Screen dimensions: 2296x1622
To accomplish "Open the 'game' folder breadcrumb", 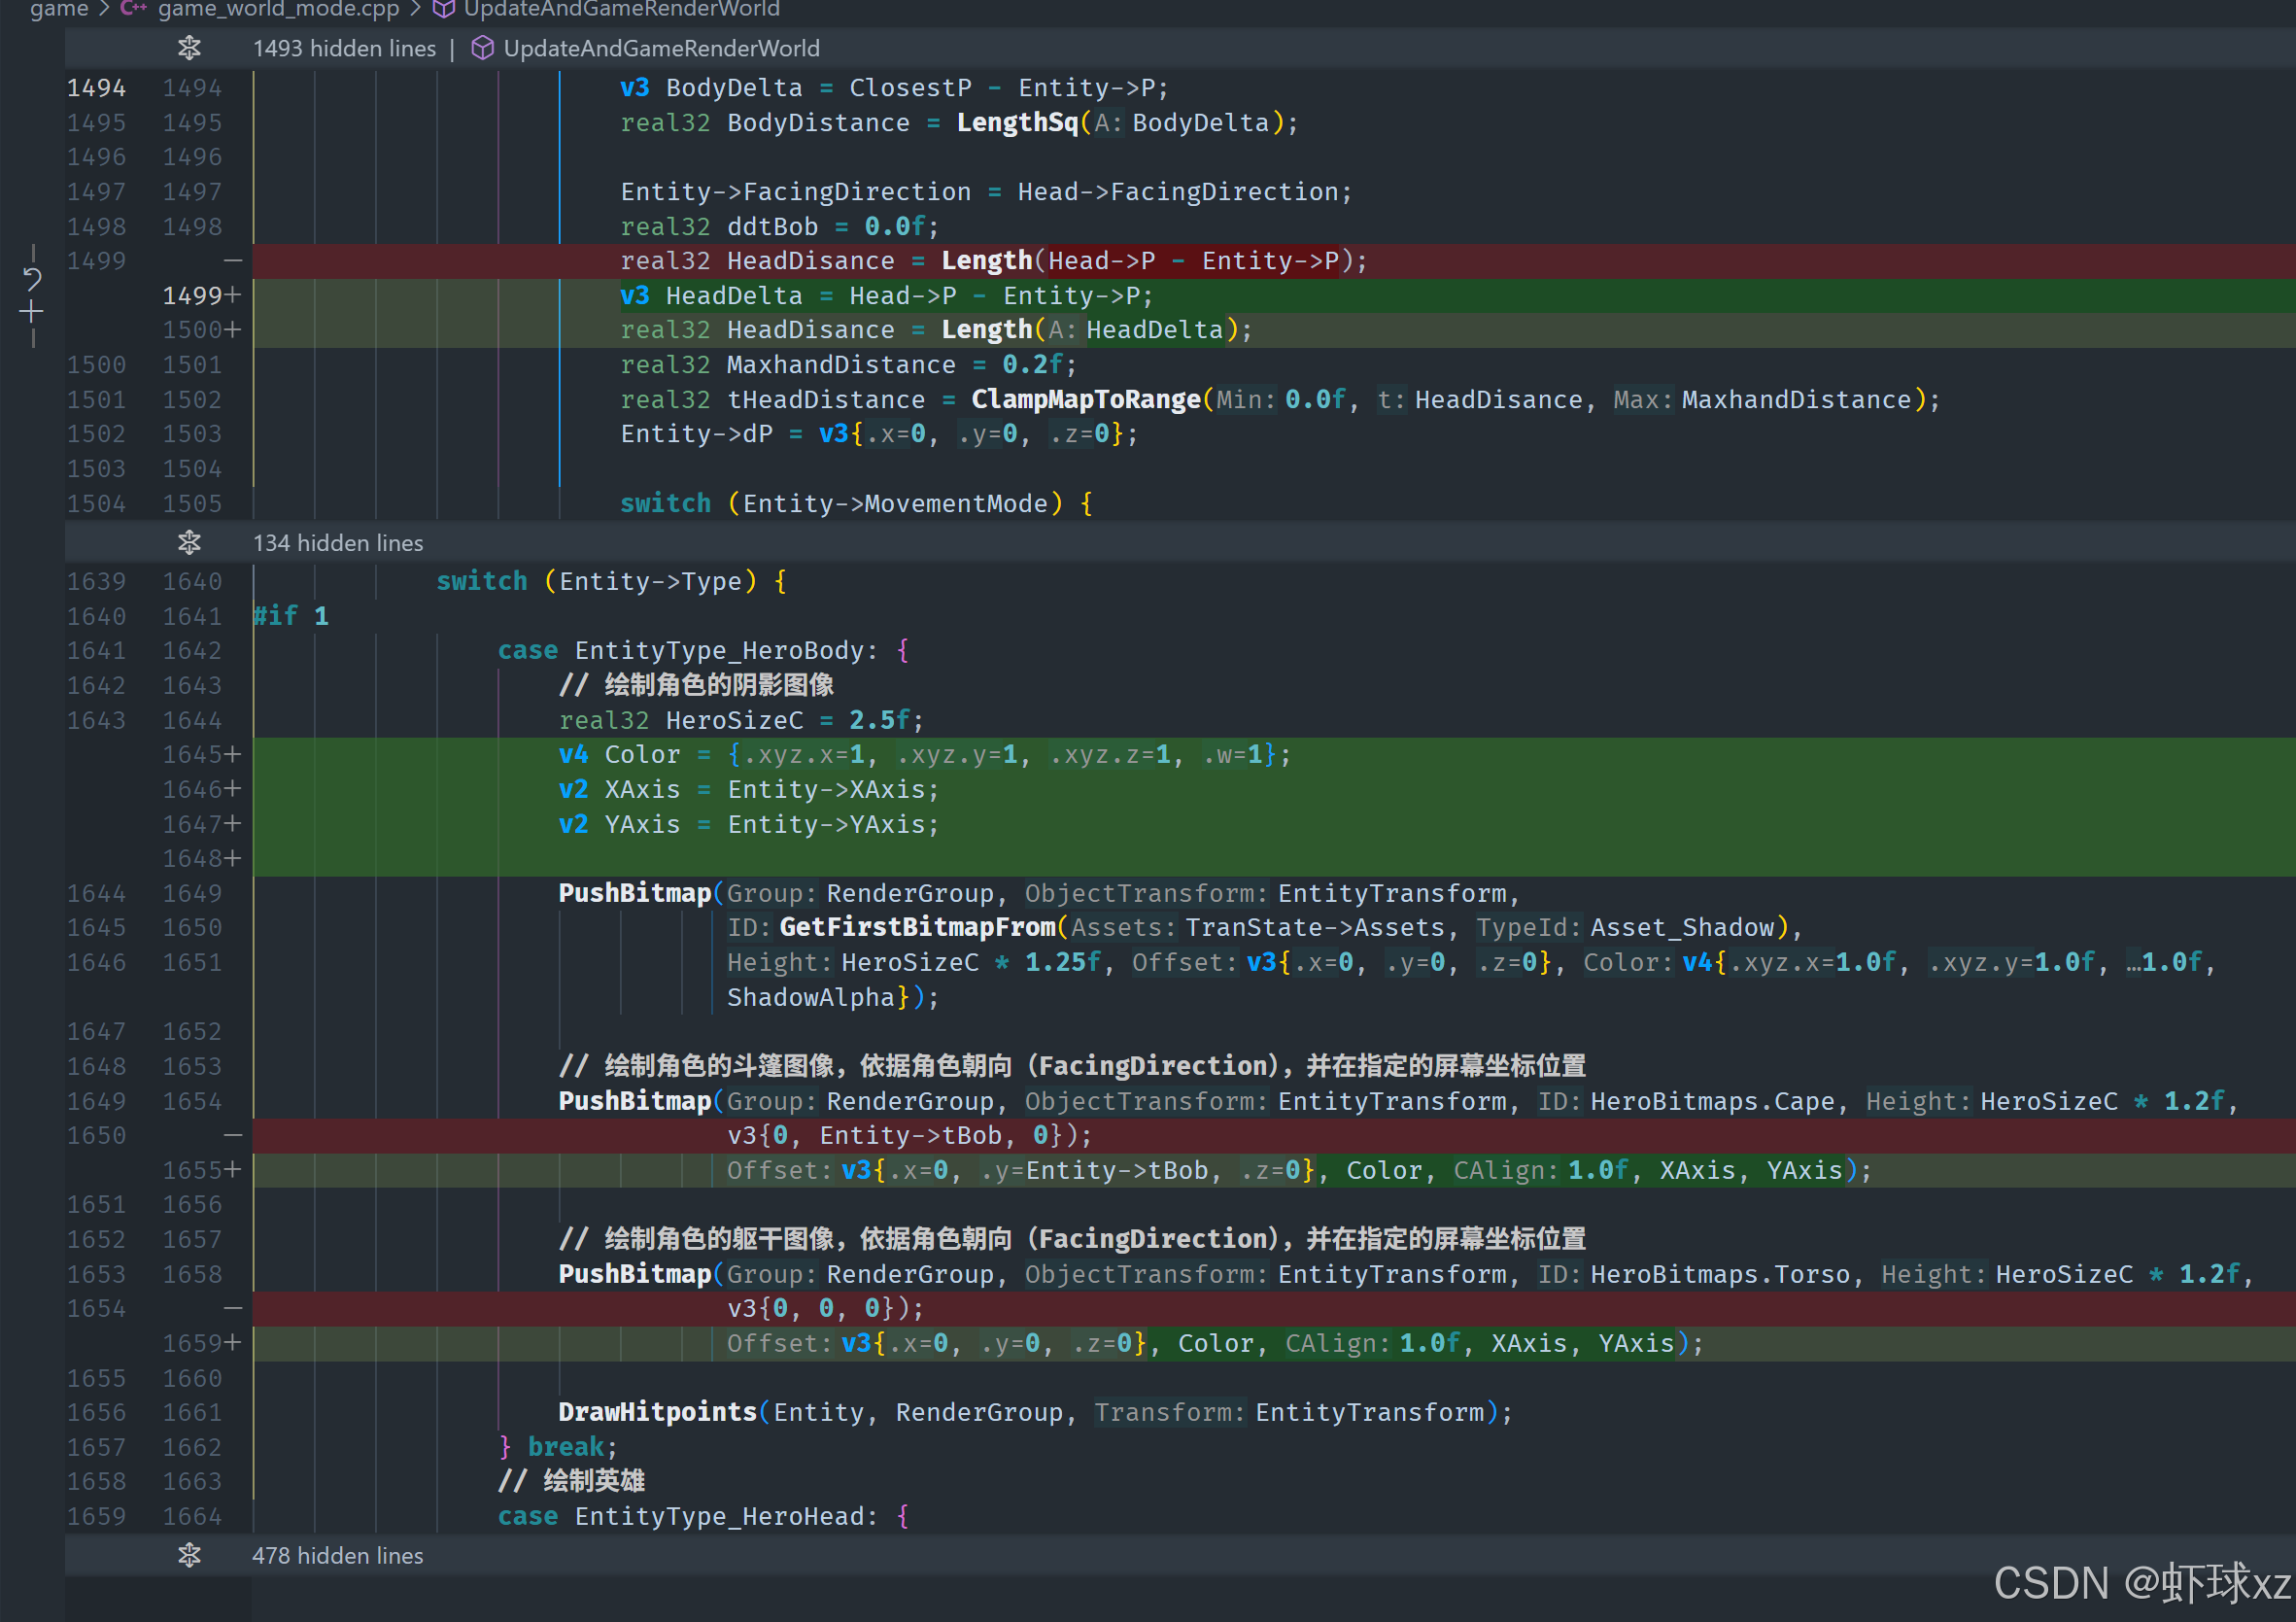I will [x=59, y=9].
